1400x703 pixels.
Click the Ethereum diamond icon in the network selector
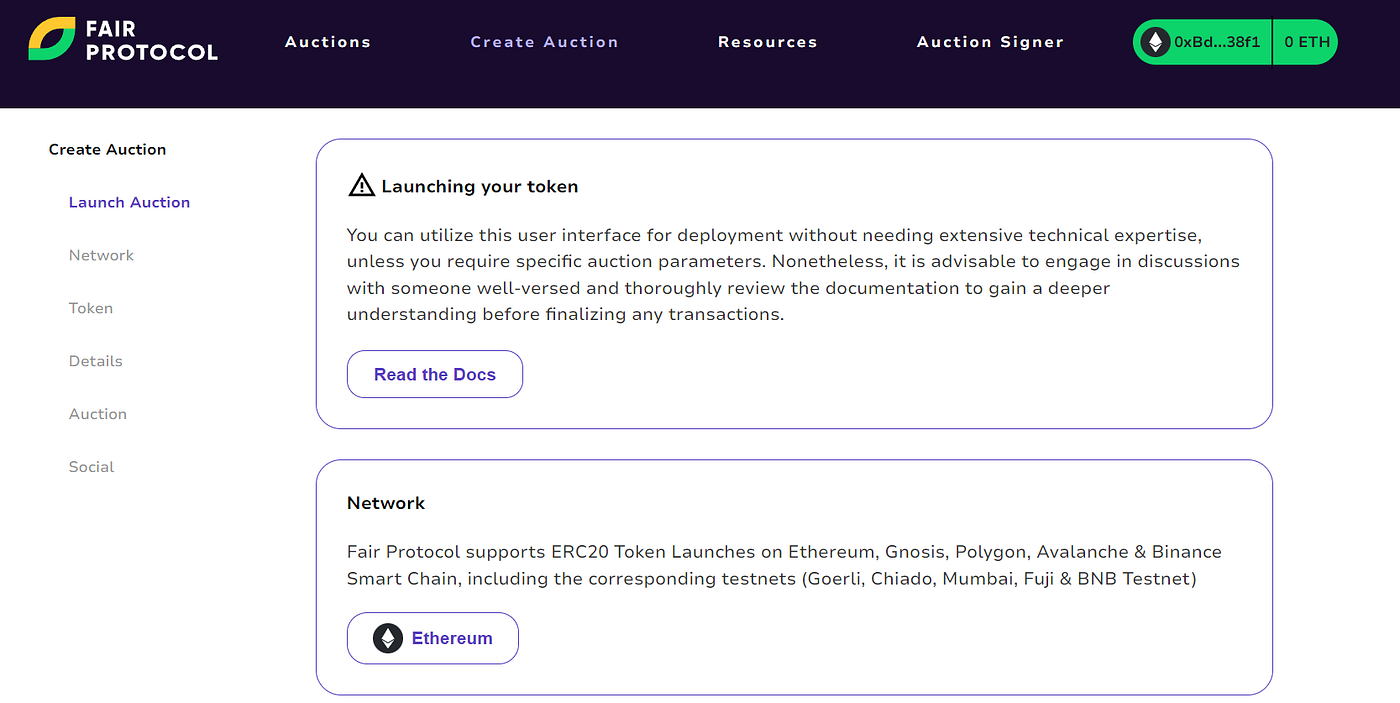388,638
